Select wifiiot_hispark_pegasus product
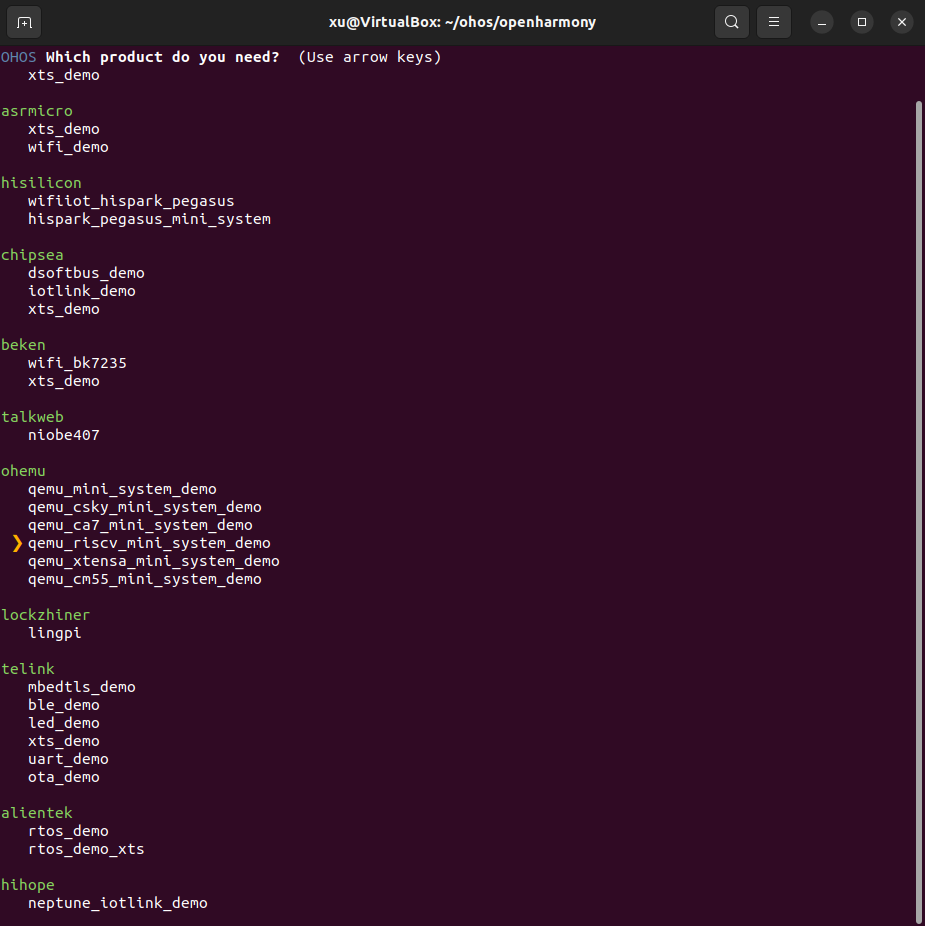Viewport: 925px width, 926px height. tap(131, 201)
